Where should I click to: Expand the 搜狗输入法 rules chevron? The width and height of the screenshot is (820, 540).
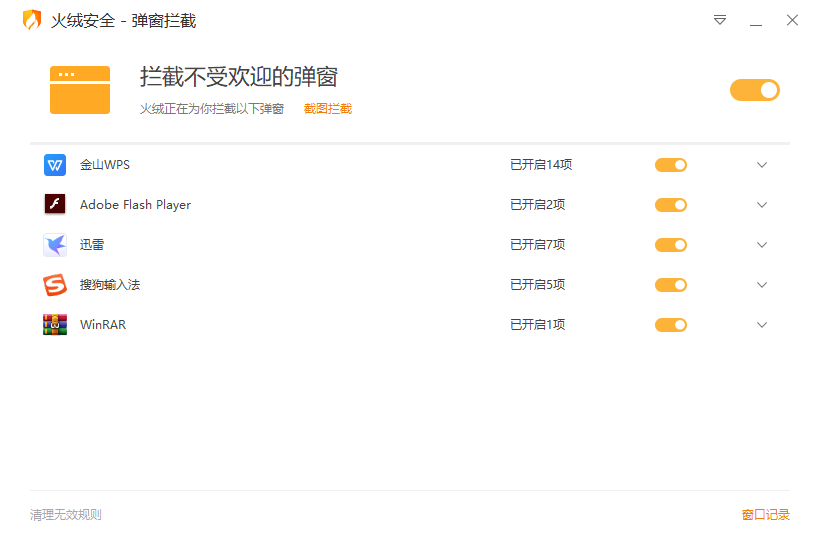(x=762, y=285)
